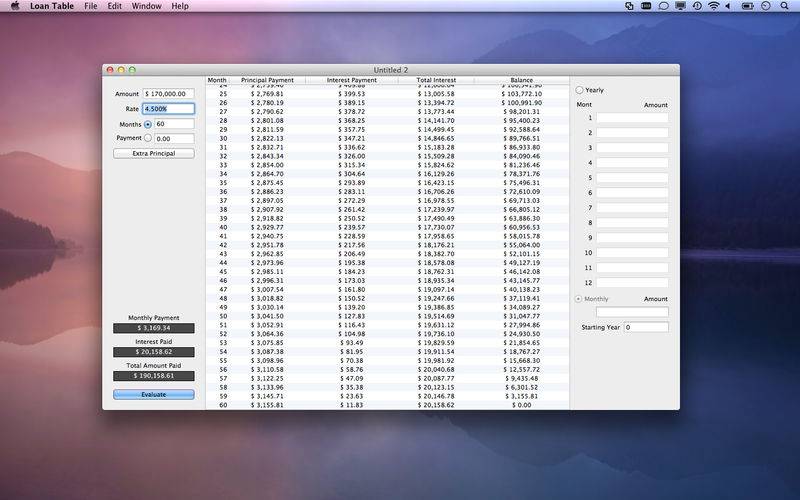800x500 pixels.
Task: Click the Starting Year field
Action: click(646, 327)
